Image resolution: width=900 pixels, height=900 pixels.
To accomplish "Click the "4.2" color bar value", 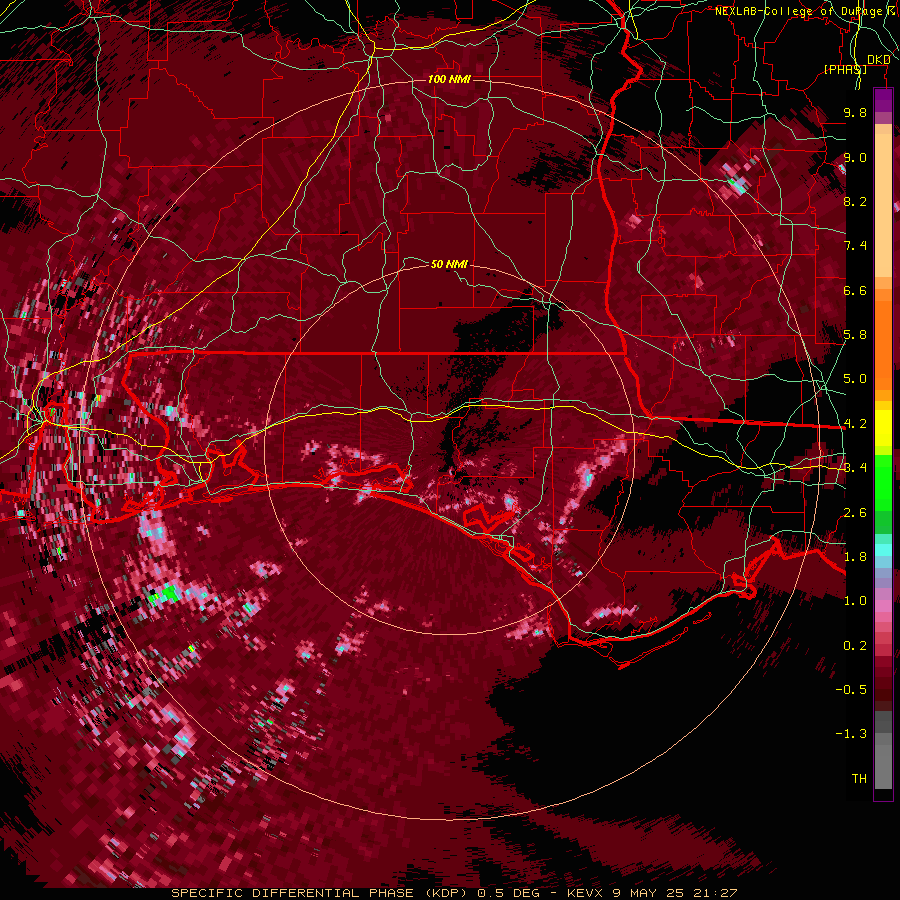I will [x=855, y=424].
